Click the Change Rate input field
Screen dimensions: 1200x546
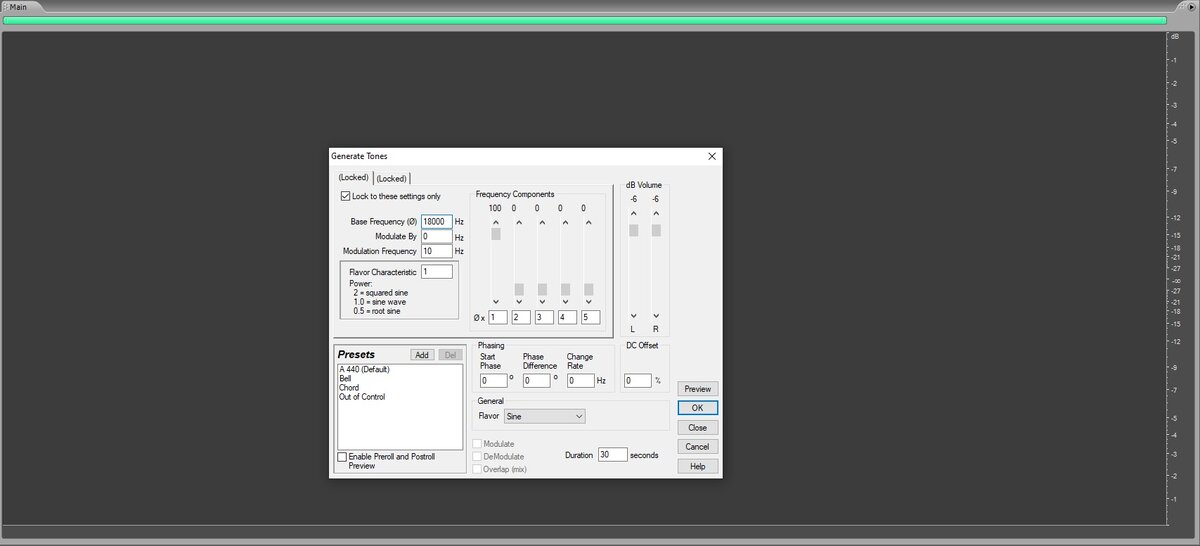[581, 381]
